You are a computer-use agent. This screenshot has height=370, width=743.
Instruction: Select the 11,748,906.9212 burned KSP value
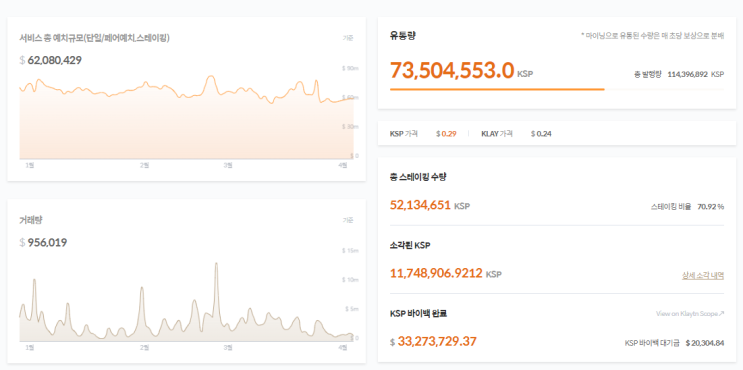coord(445,274)
